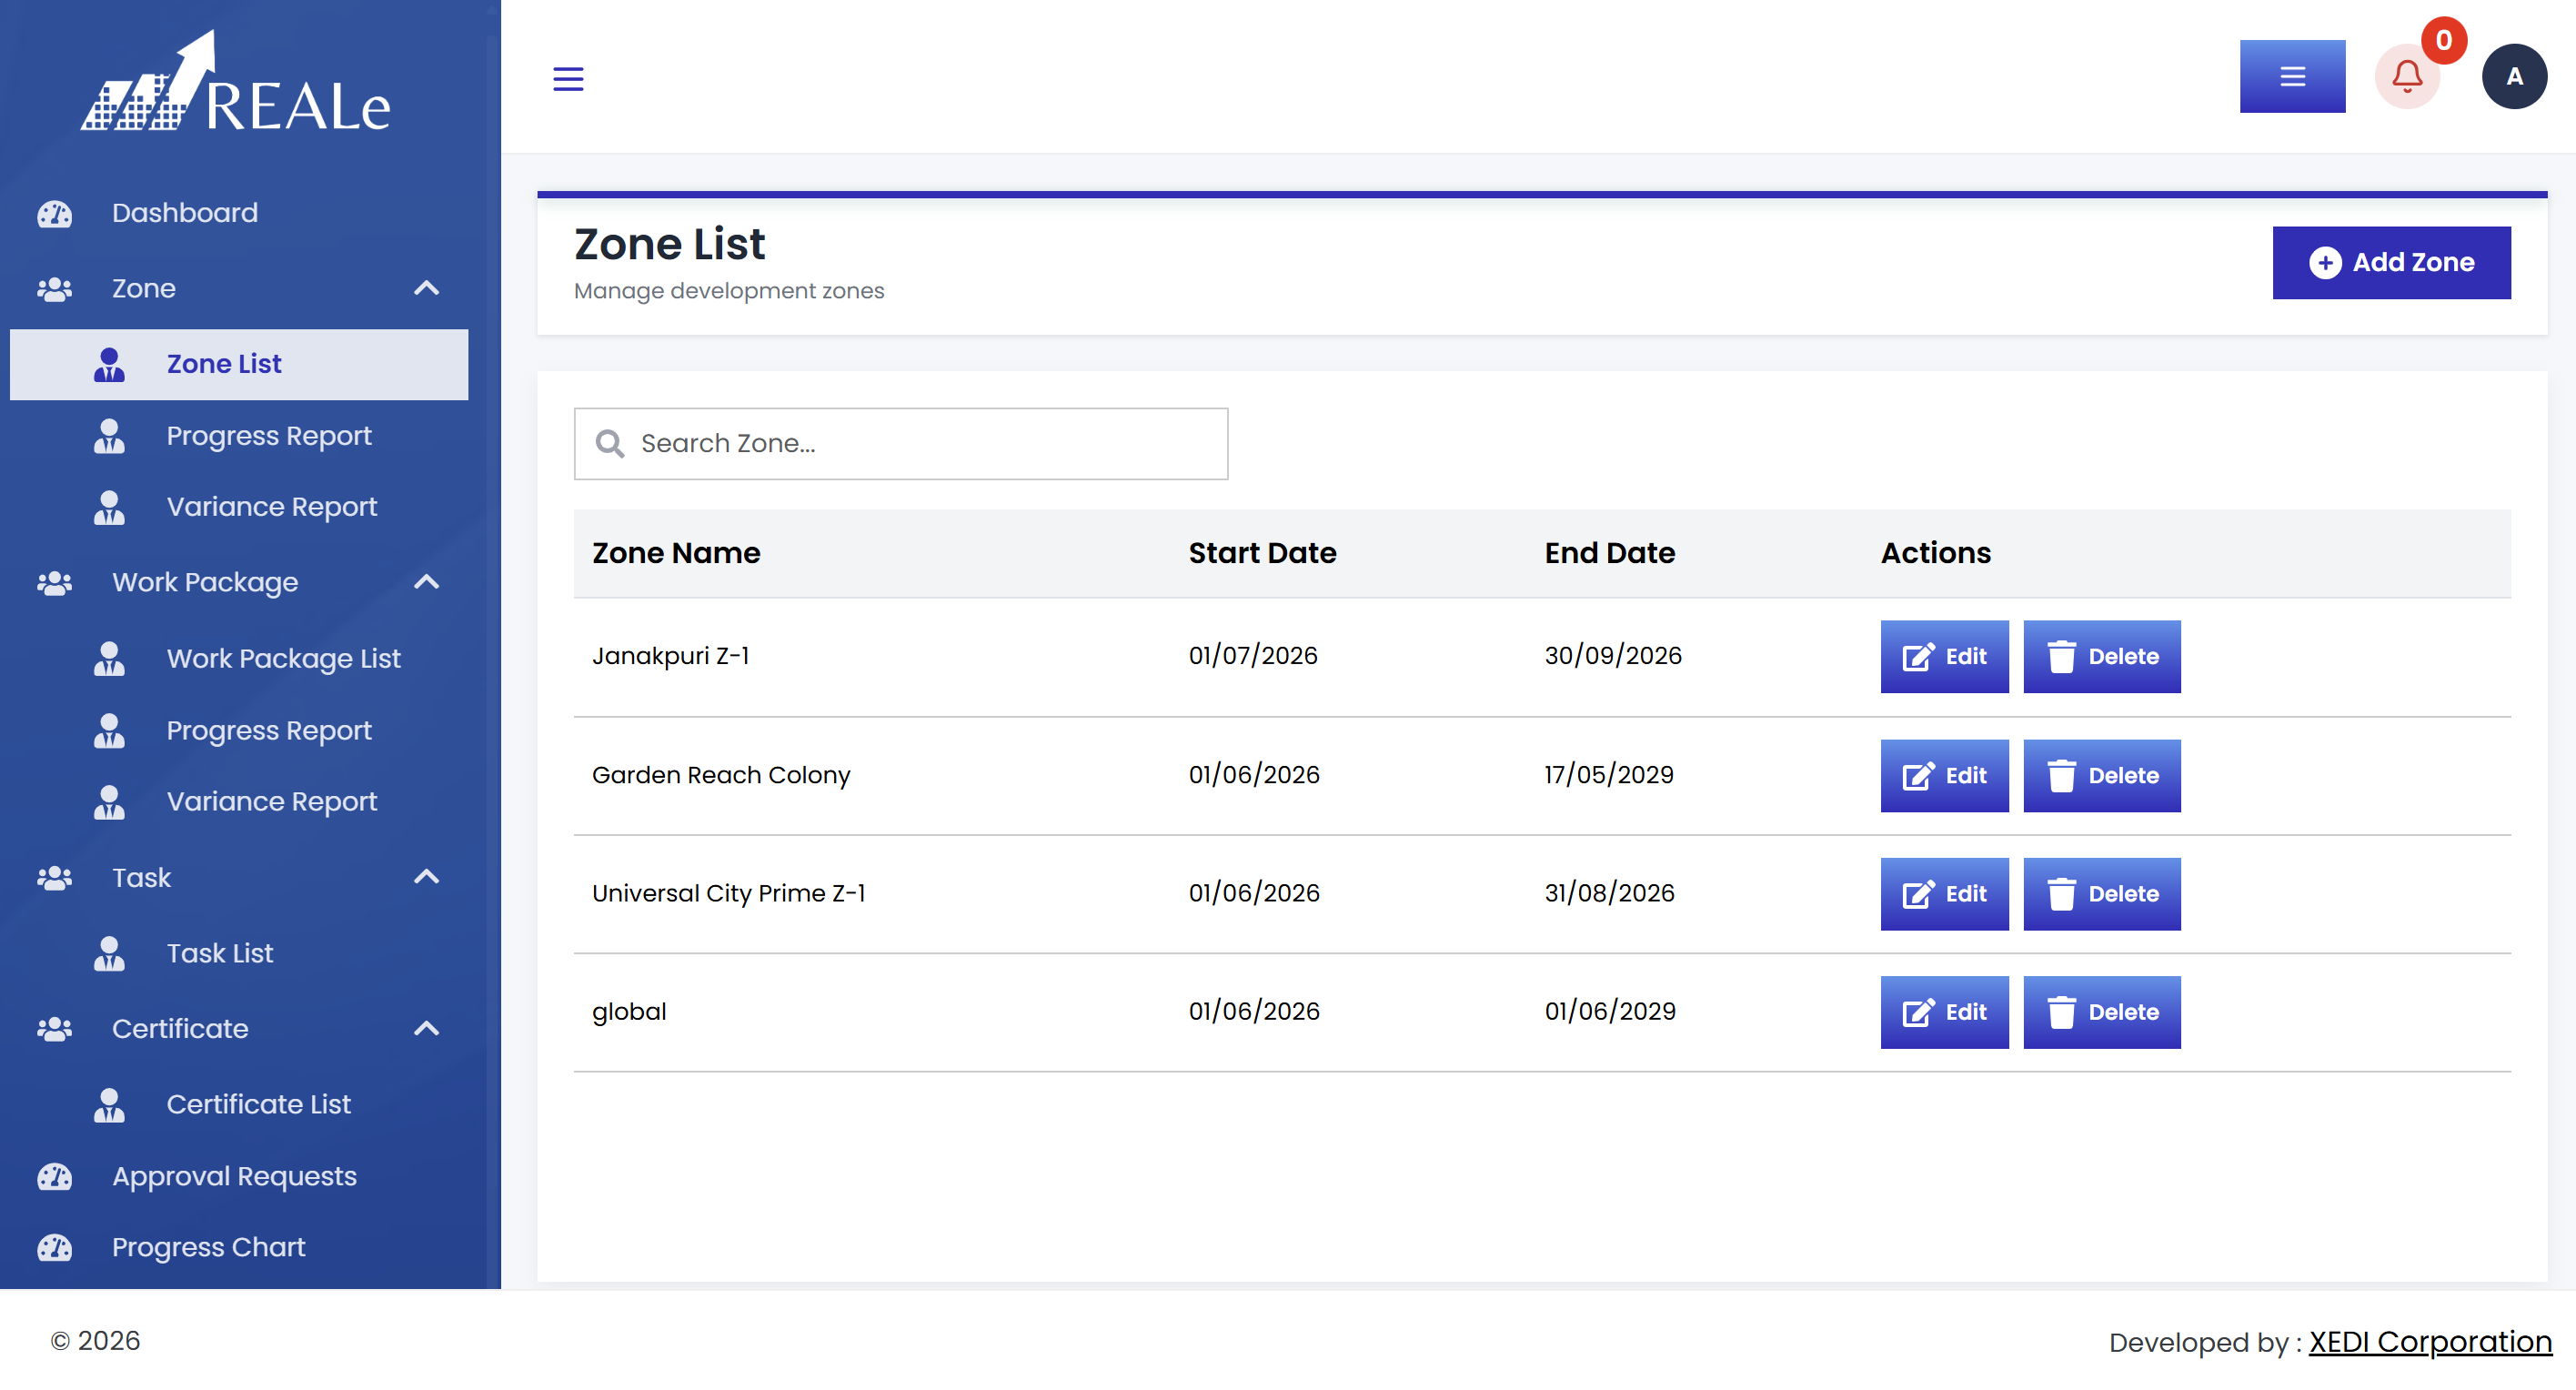Toggle sidebar with the hamburger icon

tap(568, 78)
